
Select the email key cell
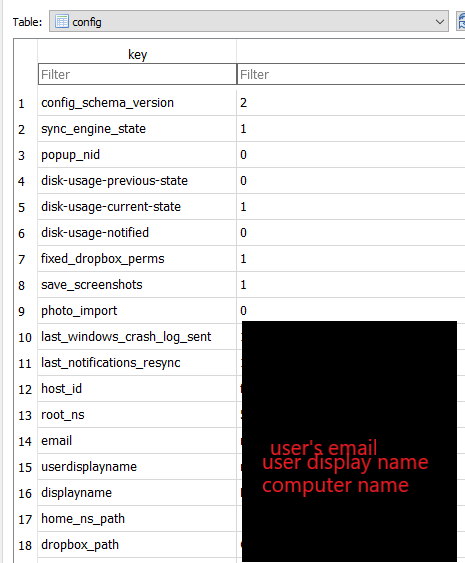coord(137,441)
